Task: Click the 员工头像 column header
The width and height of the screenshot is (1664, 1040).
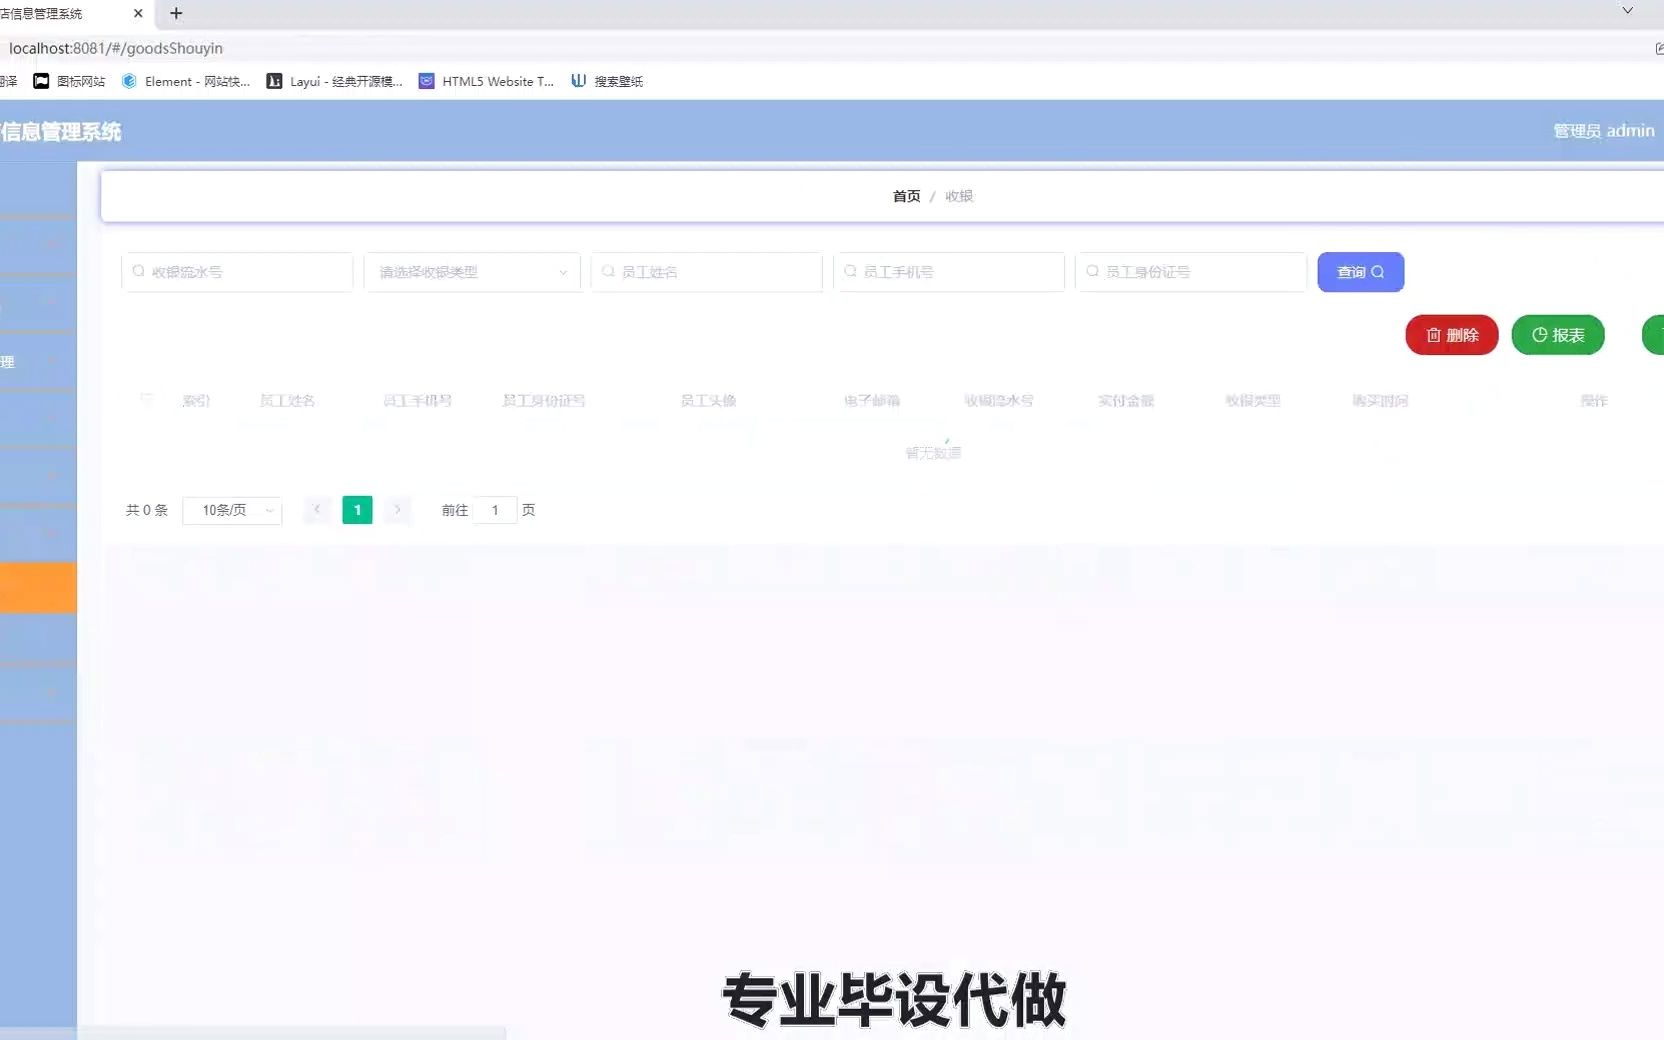Action: click(x=708, y=401)
